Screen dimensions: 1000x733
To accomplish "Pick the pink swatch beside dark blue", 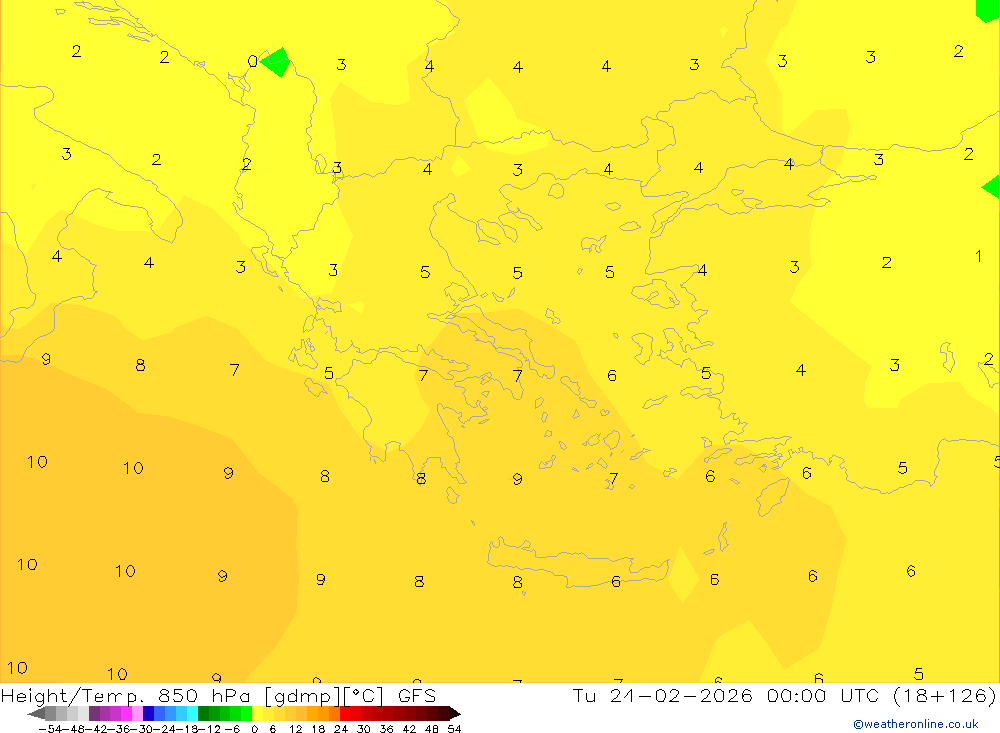I will point(137,713).
